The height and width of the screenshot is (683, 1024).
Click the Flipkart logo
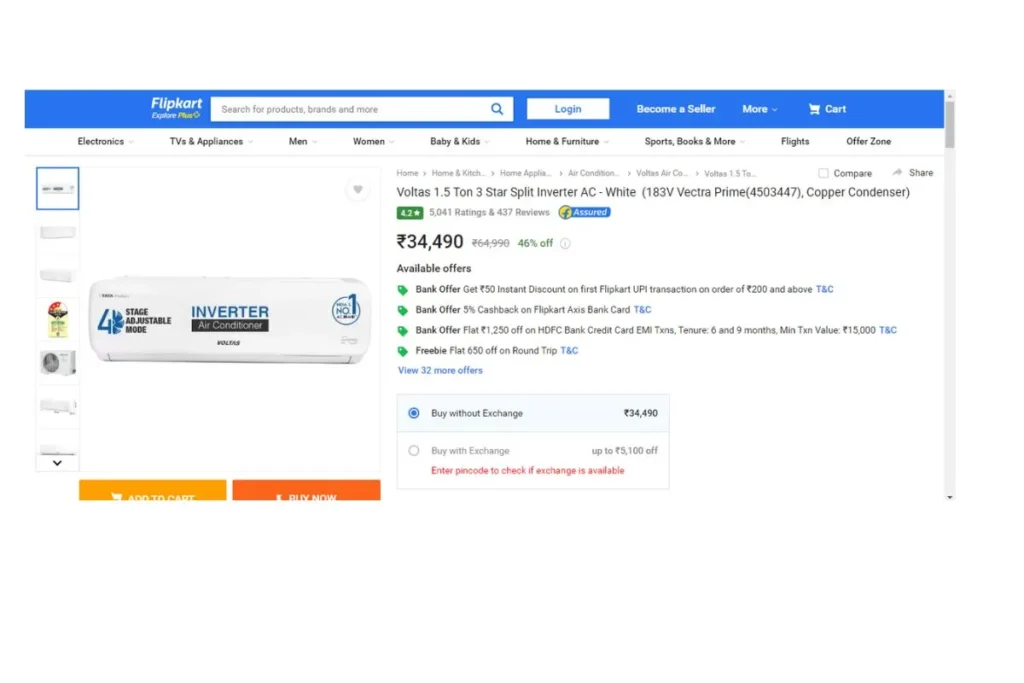click(x=176, y=103)
